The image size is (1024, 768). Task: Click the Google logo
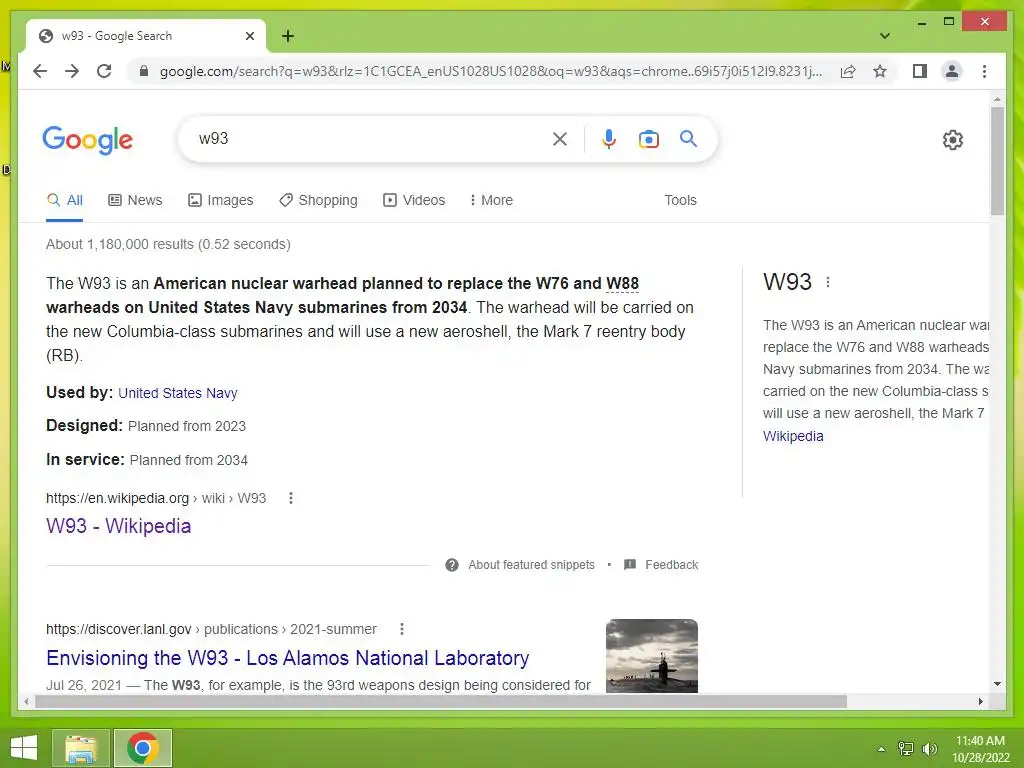pos(88,140)
